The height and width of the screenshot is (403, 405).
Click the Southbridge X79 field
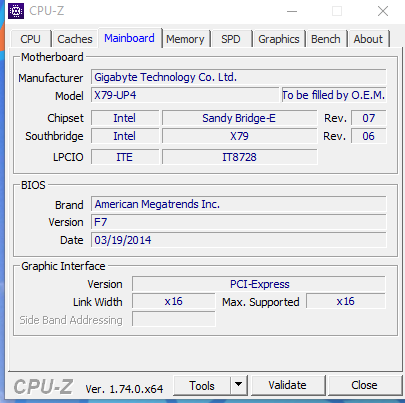pyautogui.click(x=239, y=136)
